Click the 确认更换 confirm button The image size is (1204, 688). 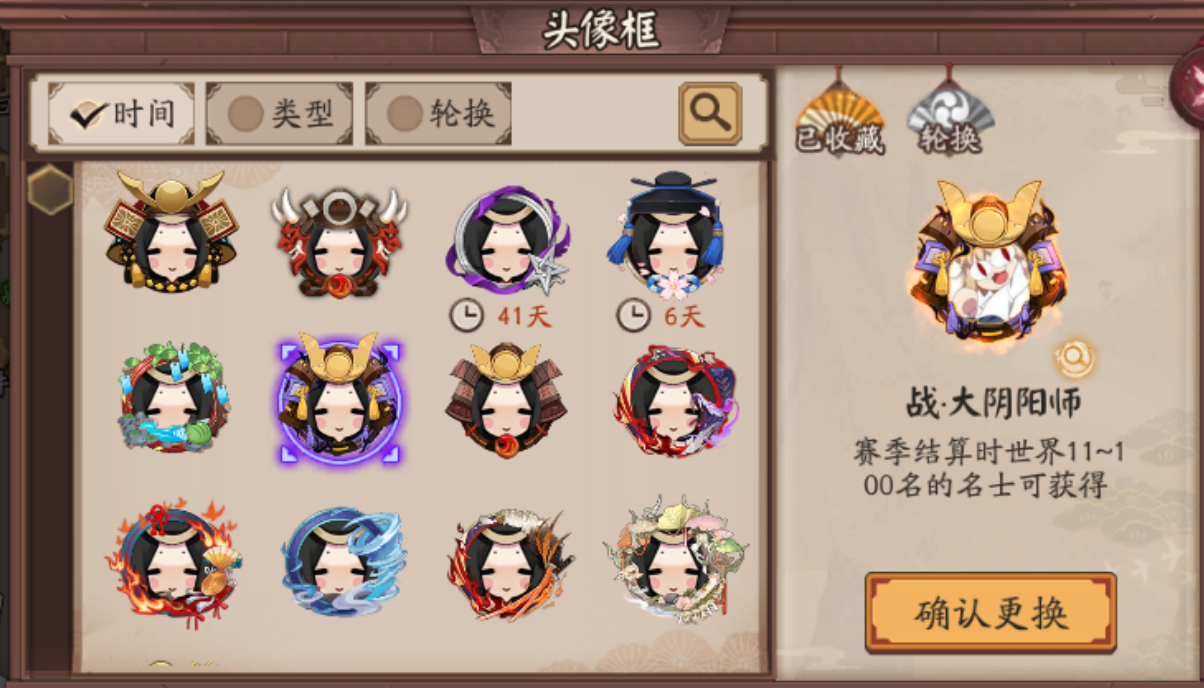(x=990, y=613)
